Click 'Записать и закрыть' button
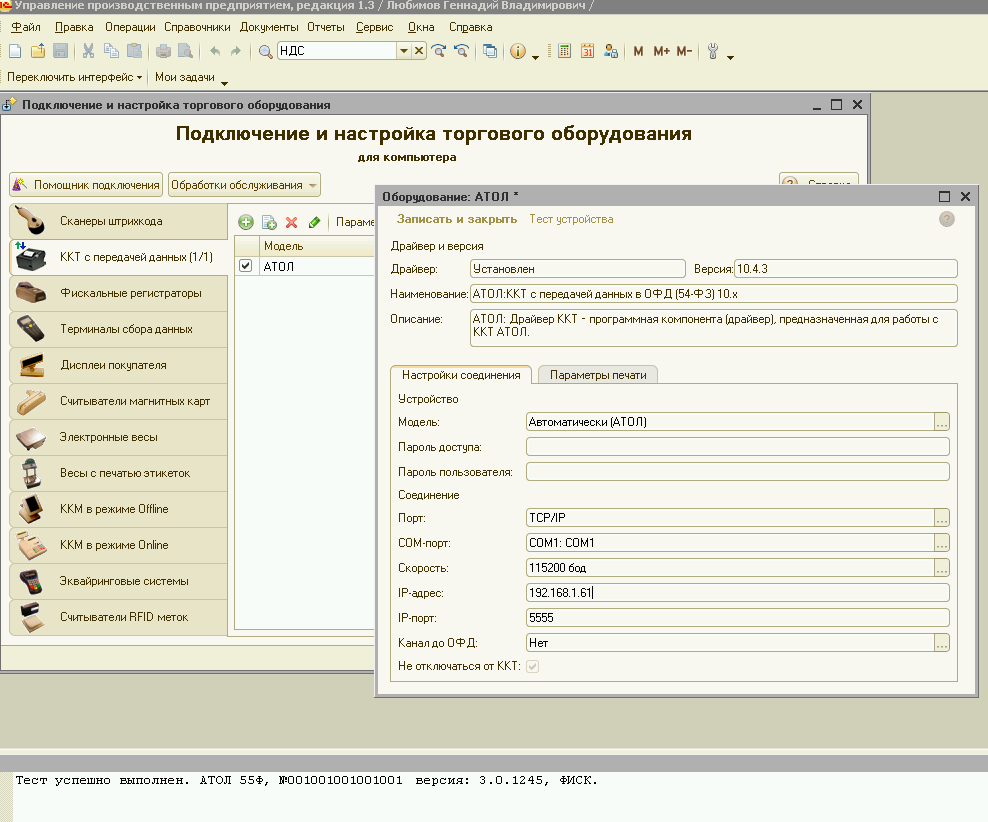Screen dimensions: 988x822 click(456, 219)
